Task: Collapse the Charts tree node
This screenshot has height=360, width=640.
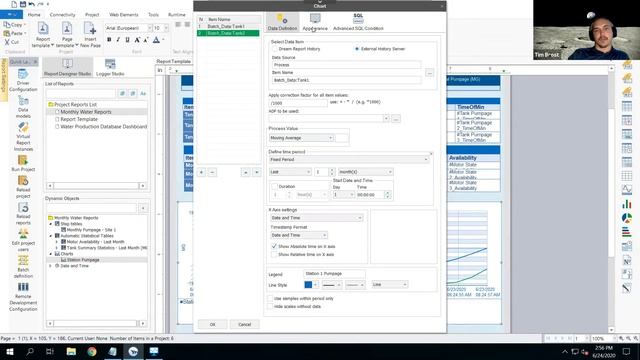Action: coord(51,254)
